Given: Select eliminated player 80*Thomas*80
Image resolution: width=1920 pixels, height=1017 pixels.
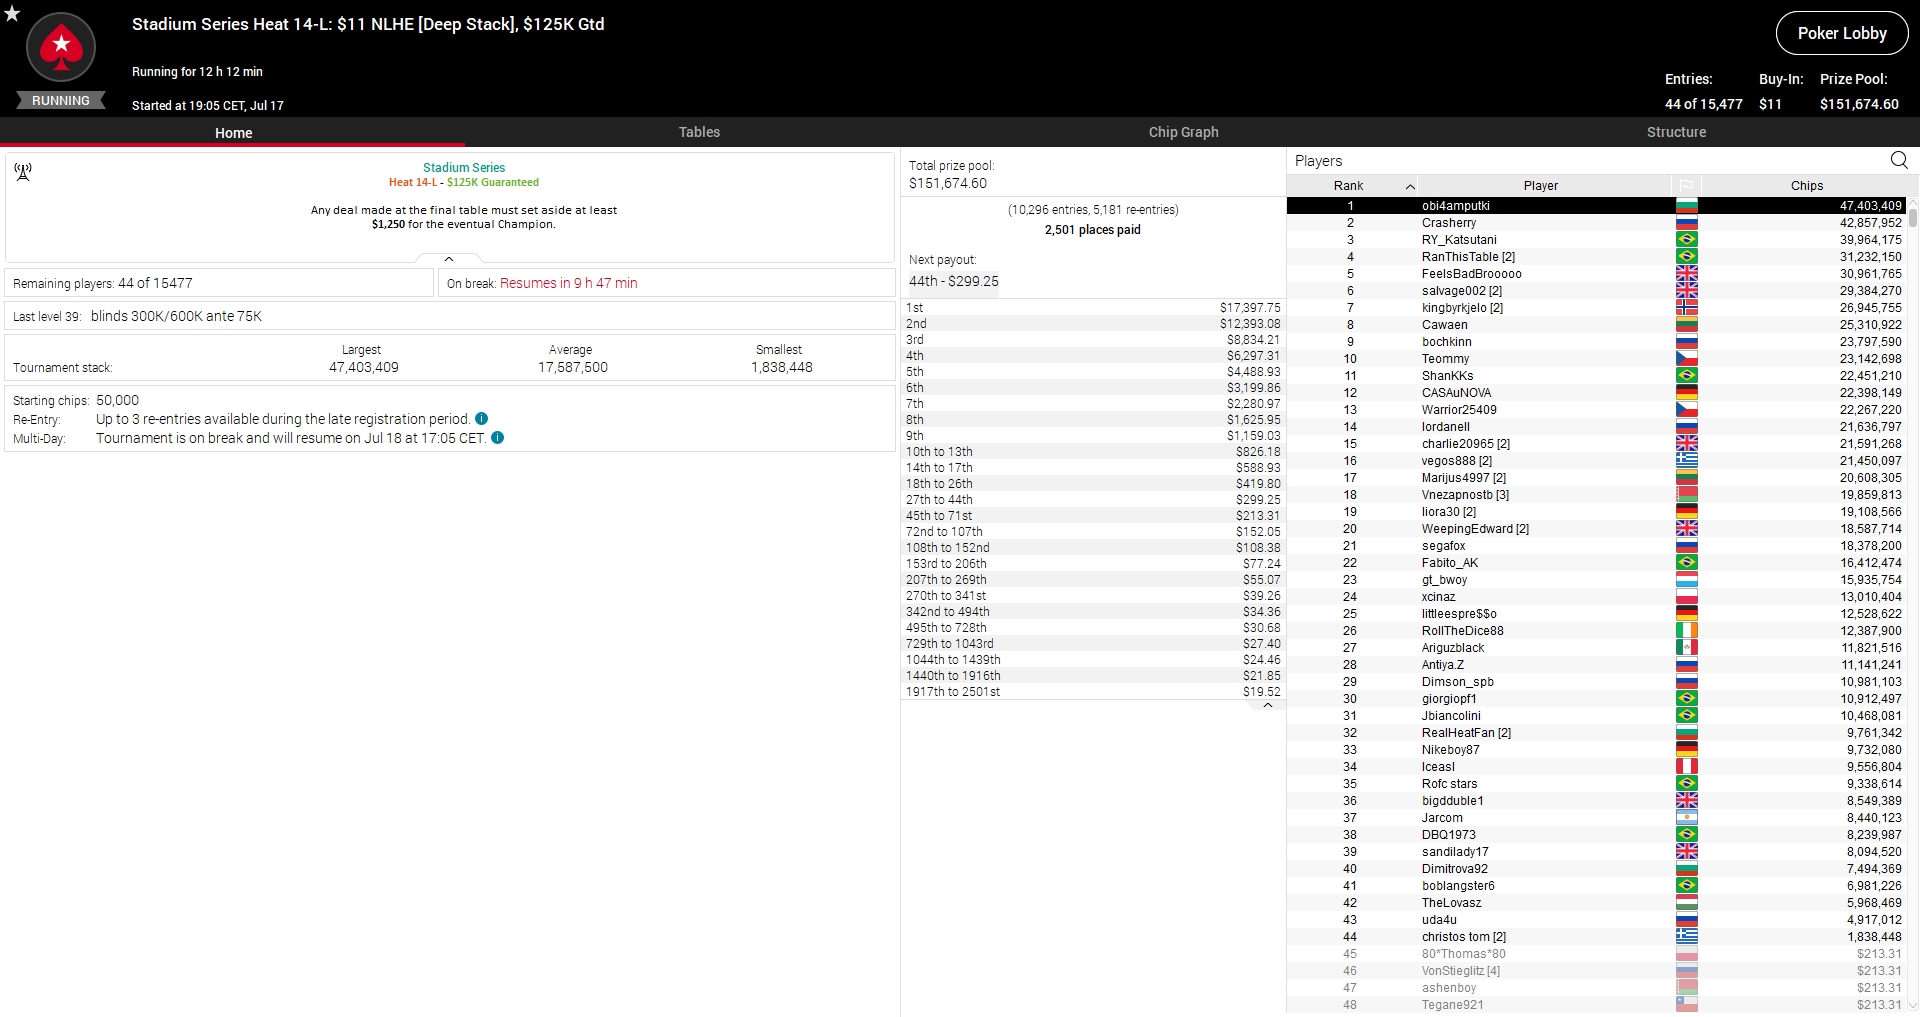Looking at the screenshot, I should 1596,954.
